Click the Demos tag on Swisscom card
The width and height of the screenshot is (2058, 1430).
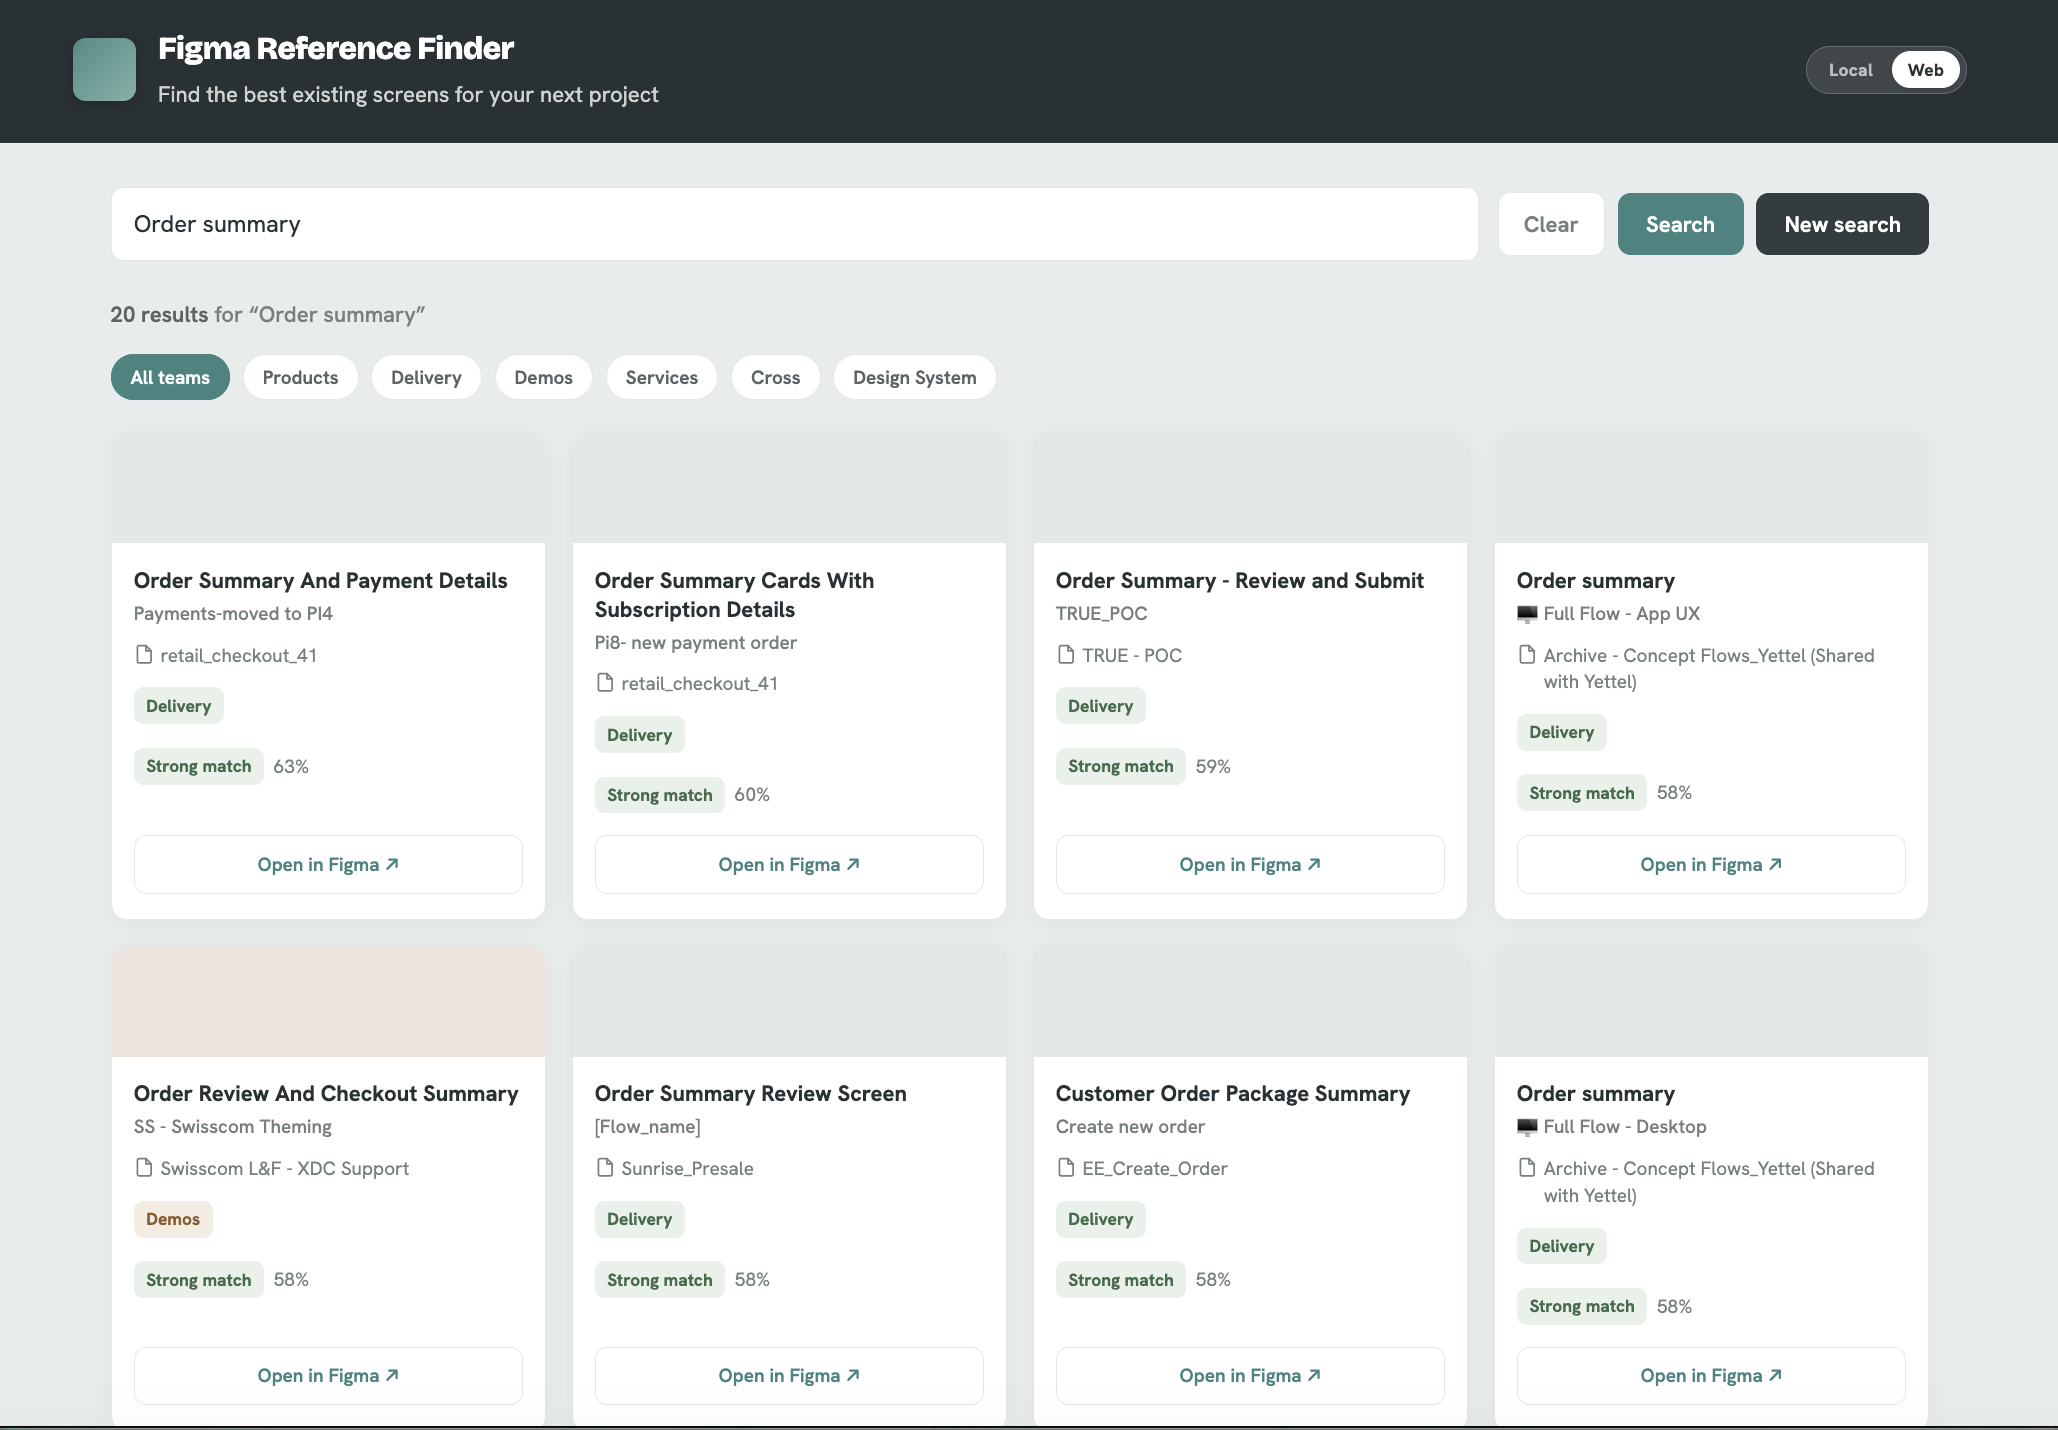[x=173, y=1219]
